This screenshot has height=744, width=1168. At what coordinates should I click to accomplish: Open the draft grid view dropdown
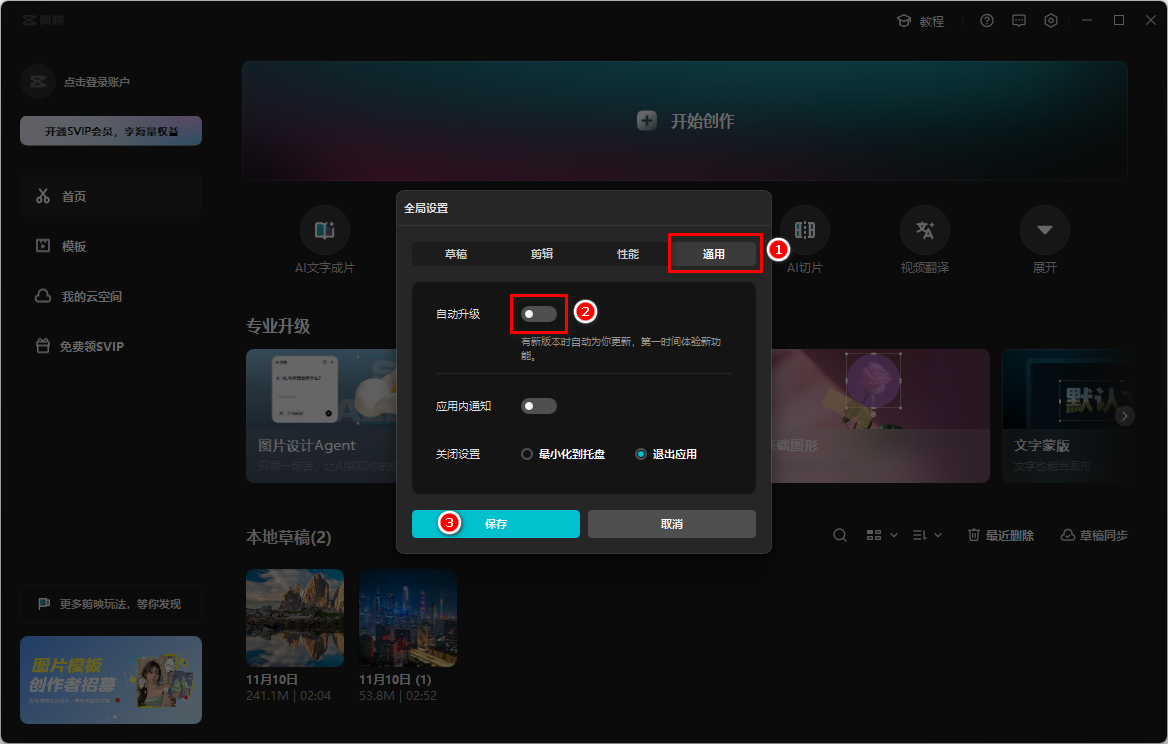pos(881,535)
